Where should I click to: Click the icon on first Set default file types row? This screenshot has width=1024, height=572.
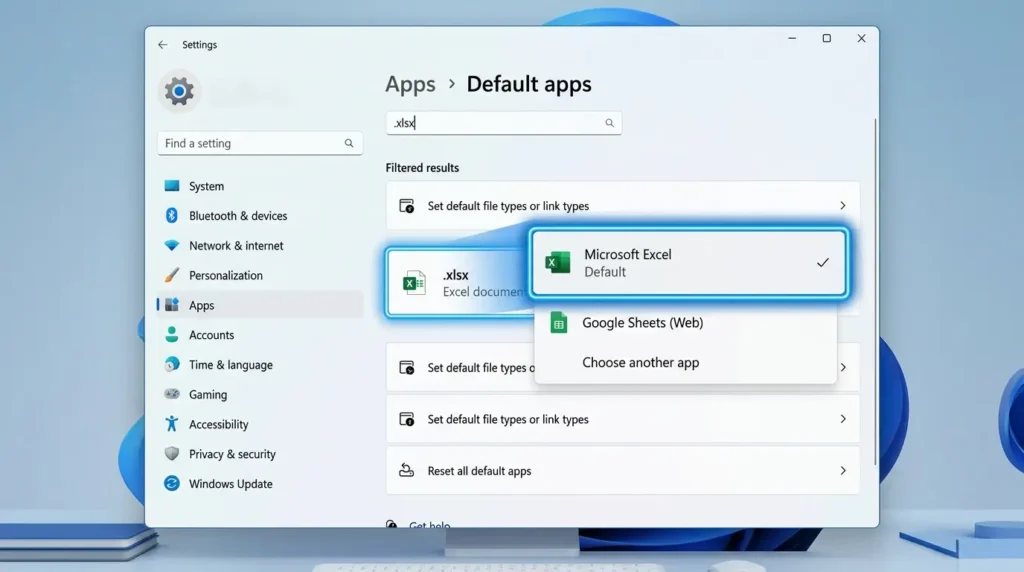[406, 206]
